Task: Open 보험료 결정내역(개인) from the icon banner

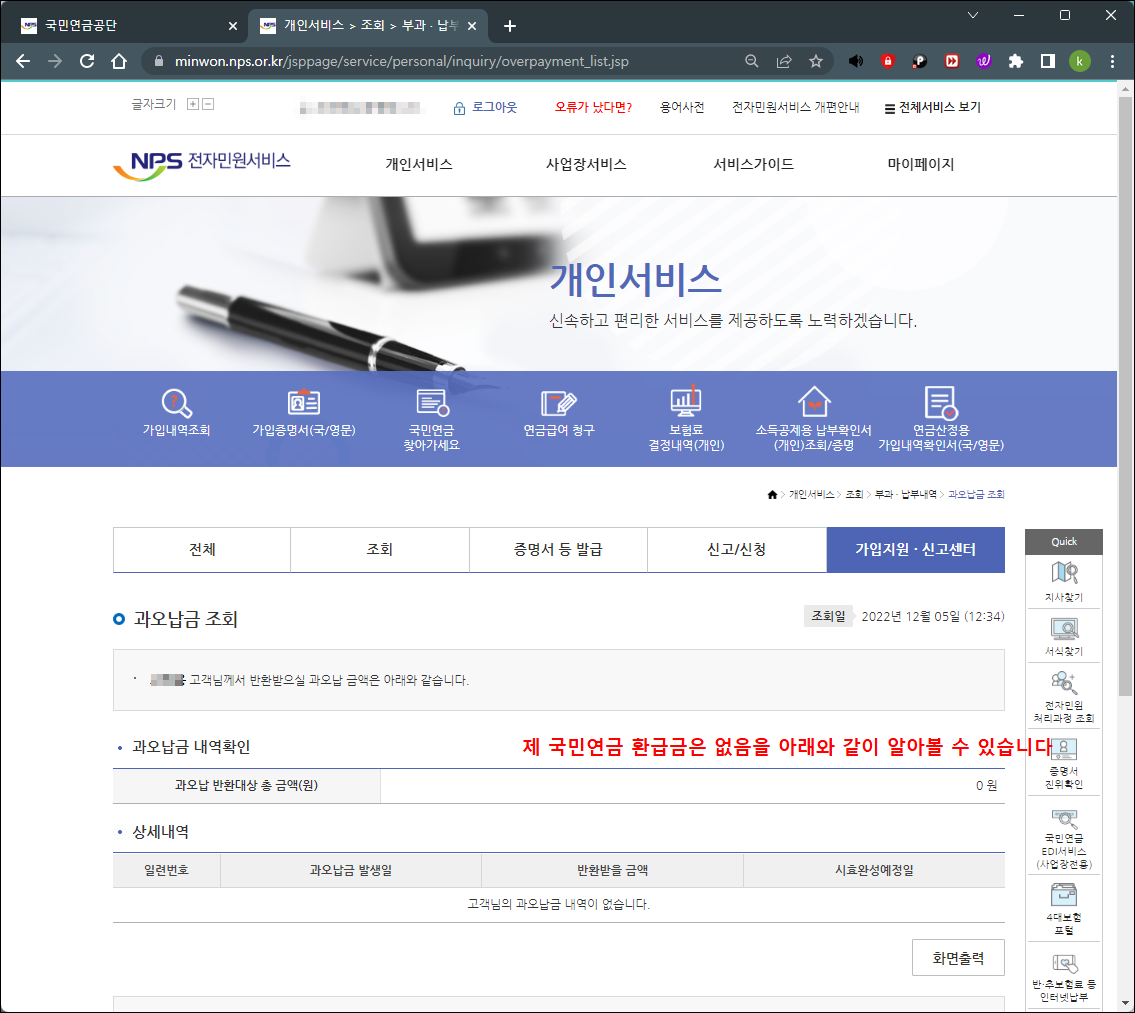Action: tap(685, 418)
